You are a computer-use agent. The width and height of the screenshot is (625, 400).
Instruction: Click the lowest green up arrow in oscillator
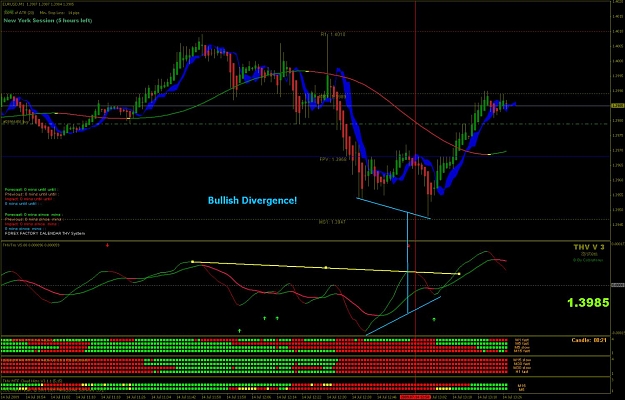[x=240, y=331]
